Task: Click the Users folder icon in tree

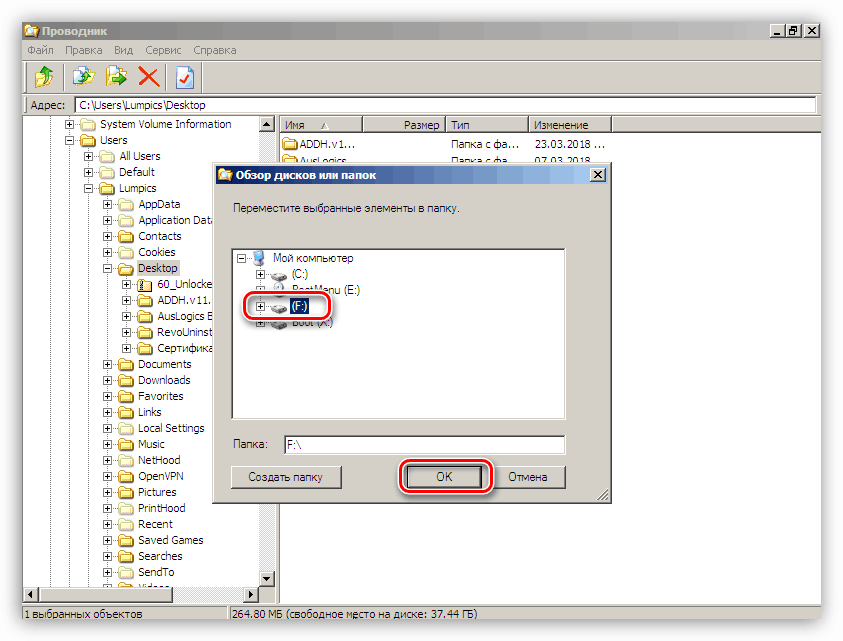Action: pyautogui.click(x=88, y=140)
